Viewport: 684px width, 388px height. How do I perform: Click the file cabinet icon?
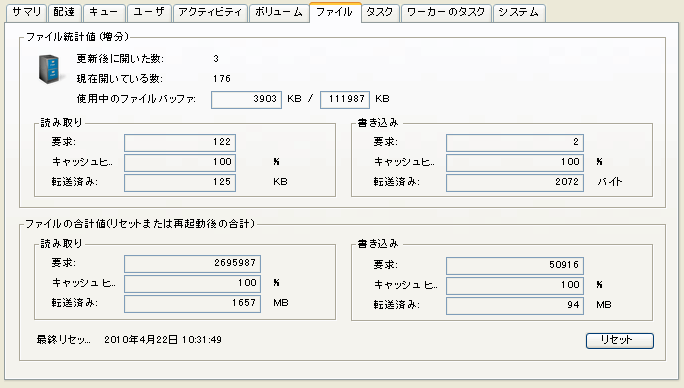coord(49,69)
